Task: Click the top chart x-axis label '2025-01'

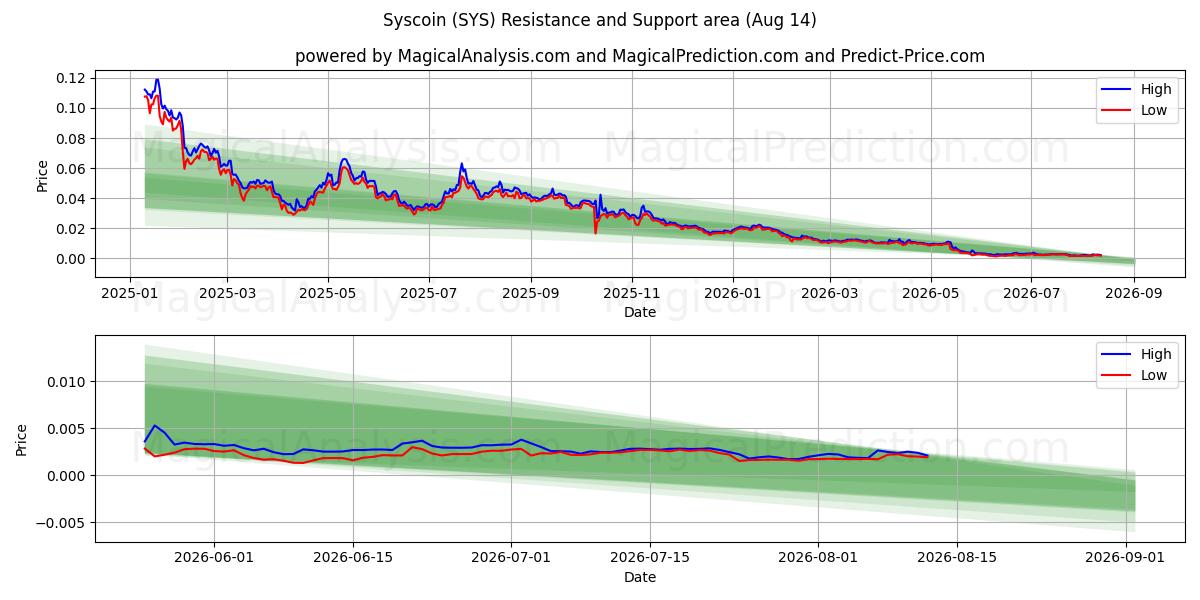Action: (x=129, y=294)
